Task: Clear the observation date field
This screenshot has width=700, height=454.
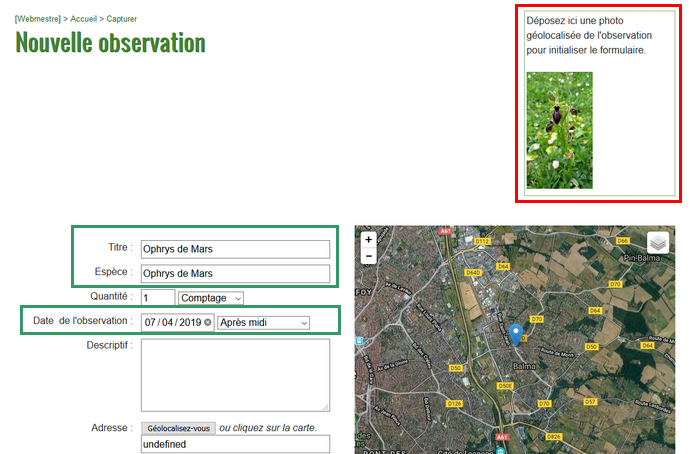Action: pos(208,323)
